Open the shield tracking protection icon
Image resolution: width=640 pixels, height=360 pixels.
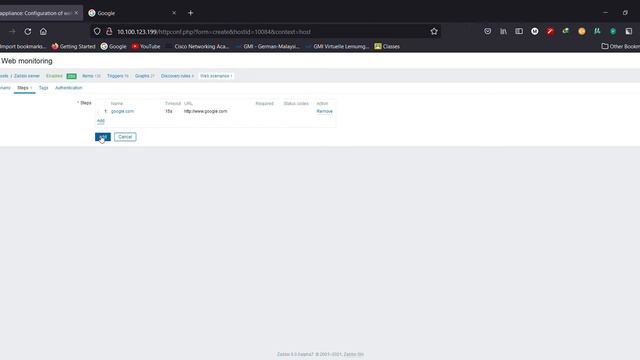click(x=97, y=31)
